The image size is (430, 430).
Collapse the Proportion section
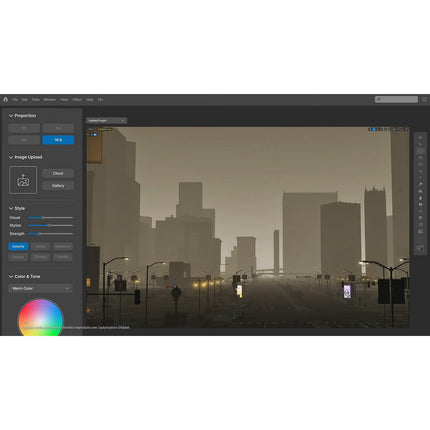tap(11, 116)
